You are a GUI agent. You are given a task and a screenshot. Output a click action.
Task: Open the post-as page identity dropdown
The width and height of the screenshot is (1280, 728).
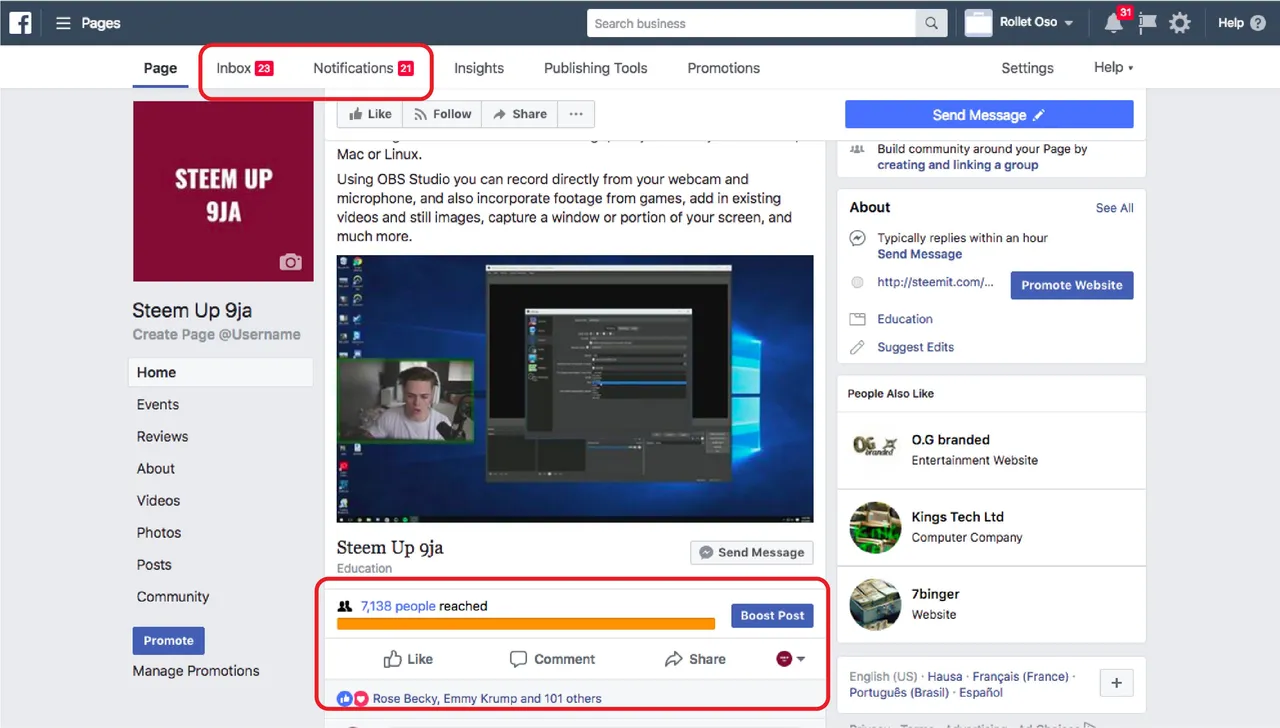pyautogui.click(x=791, y=659)
